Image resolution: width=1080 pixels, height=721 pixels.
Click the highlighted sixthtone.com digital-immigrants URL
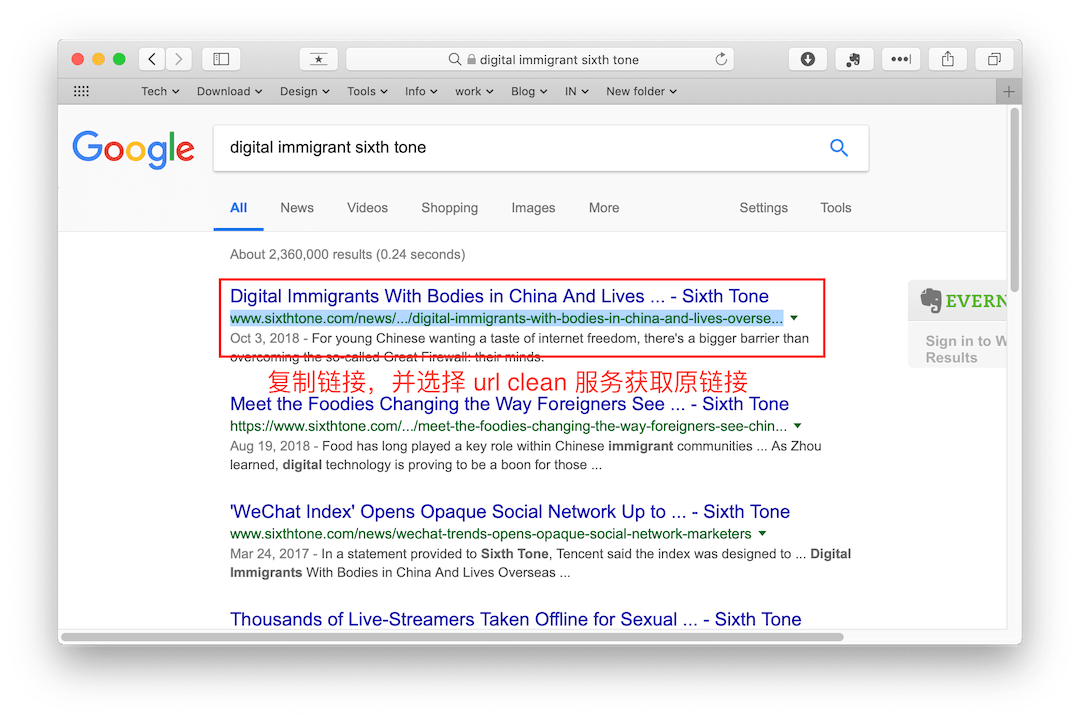[x=506, y=318]
